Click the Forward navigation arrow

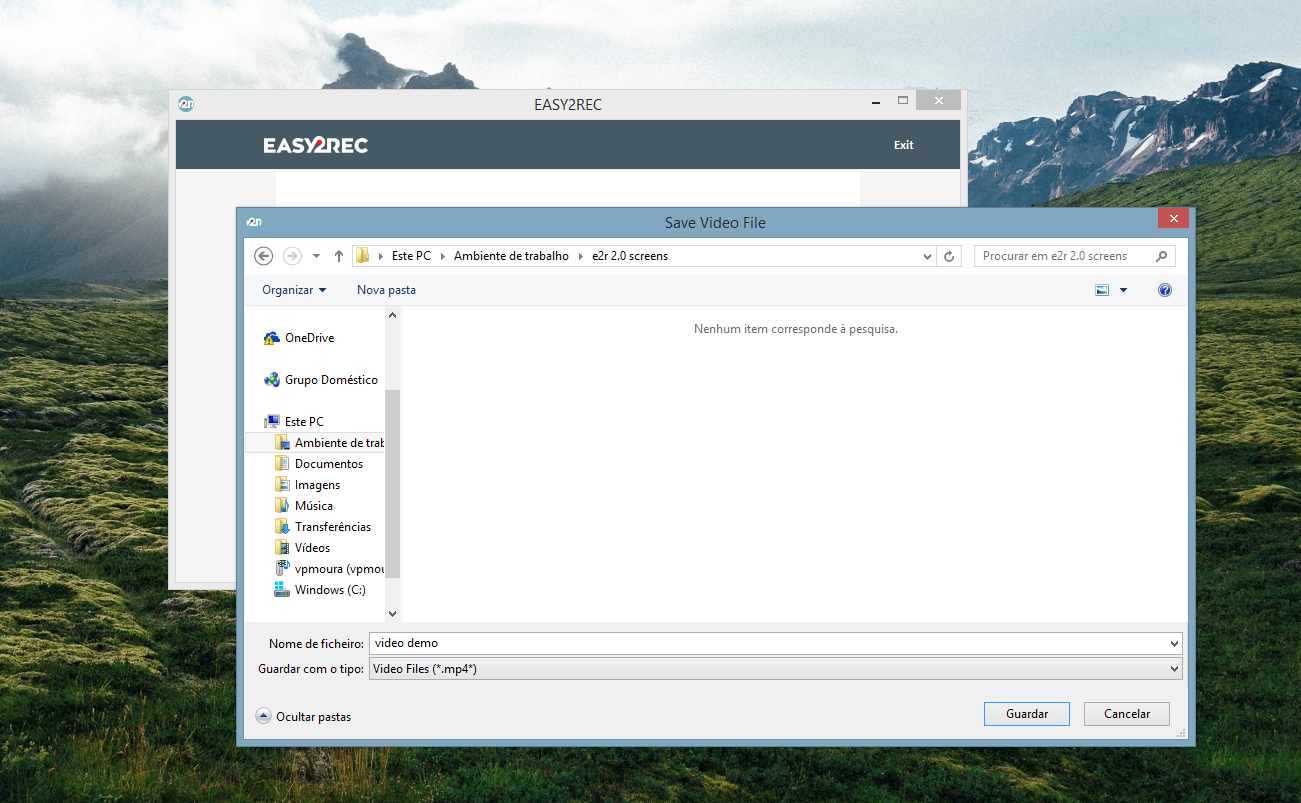tap(292, 256)
